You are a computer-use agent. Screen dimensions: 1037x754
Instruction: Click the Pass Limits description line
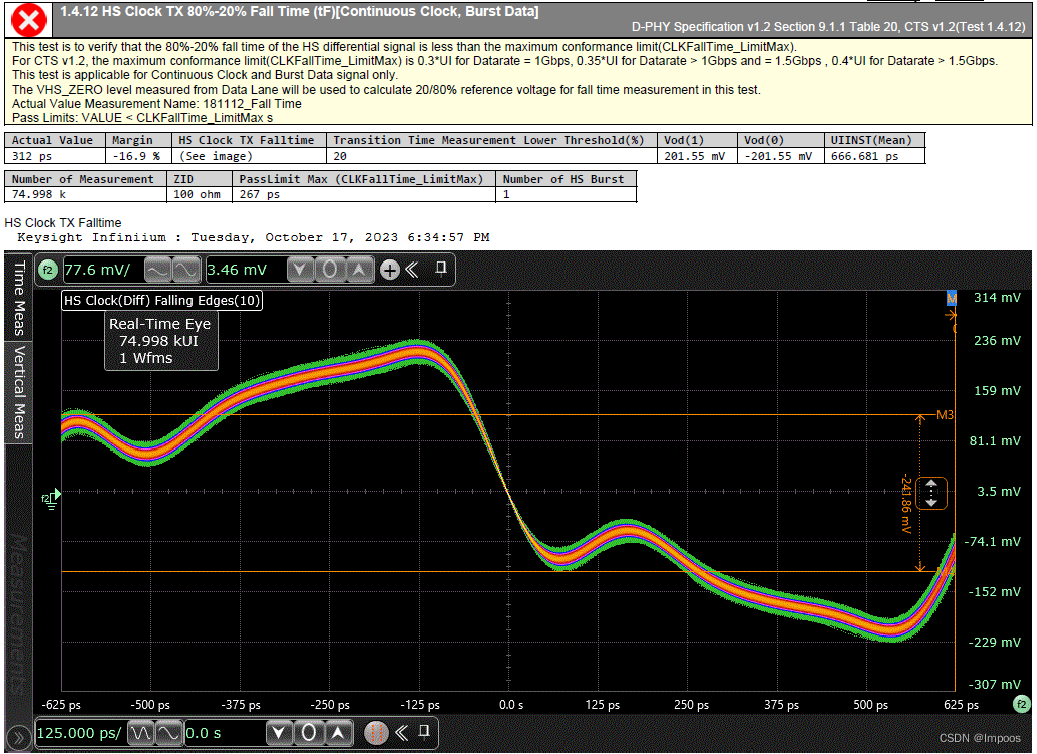tap(142, 118)
